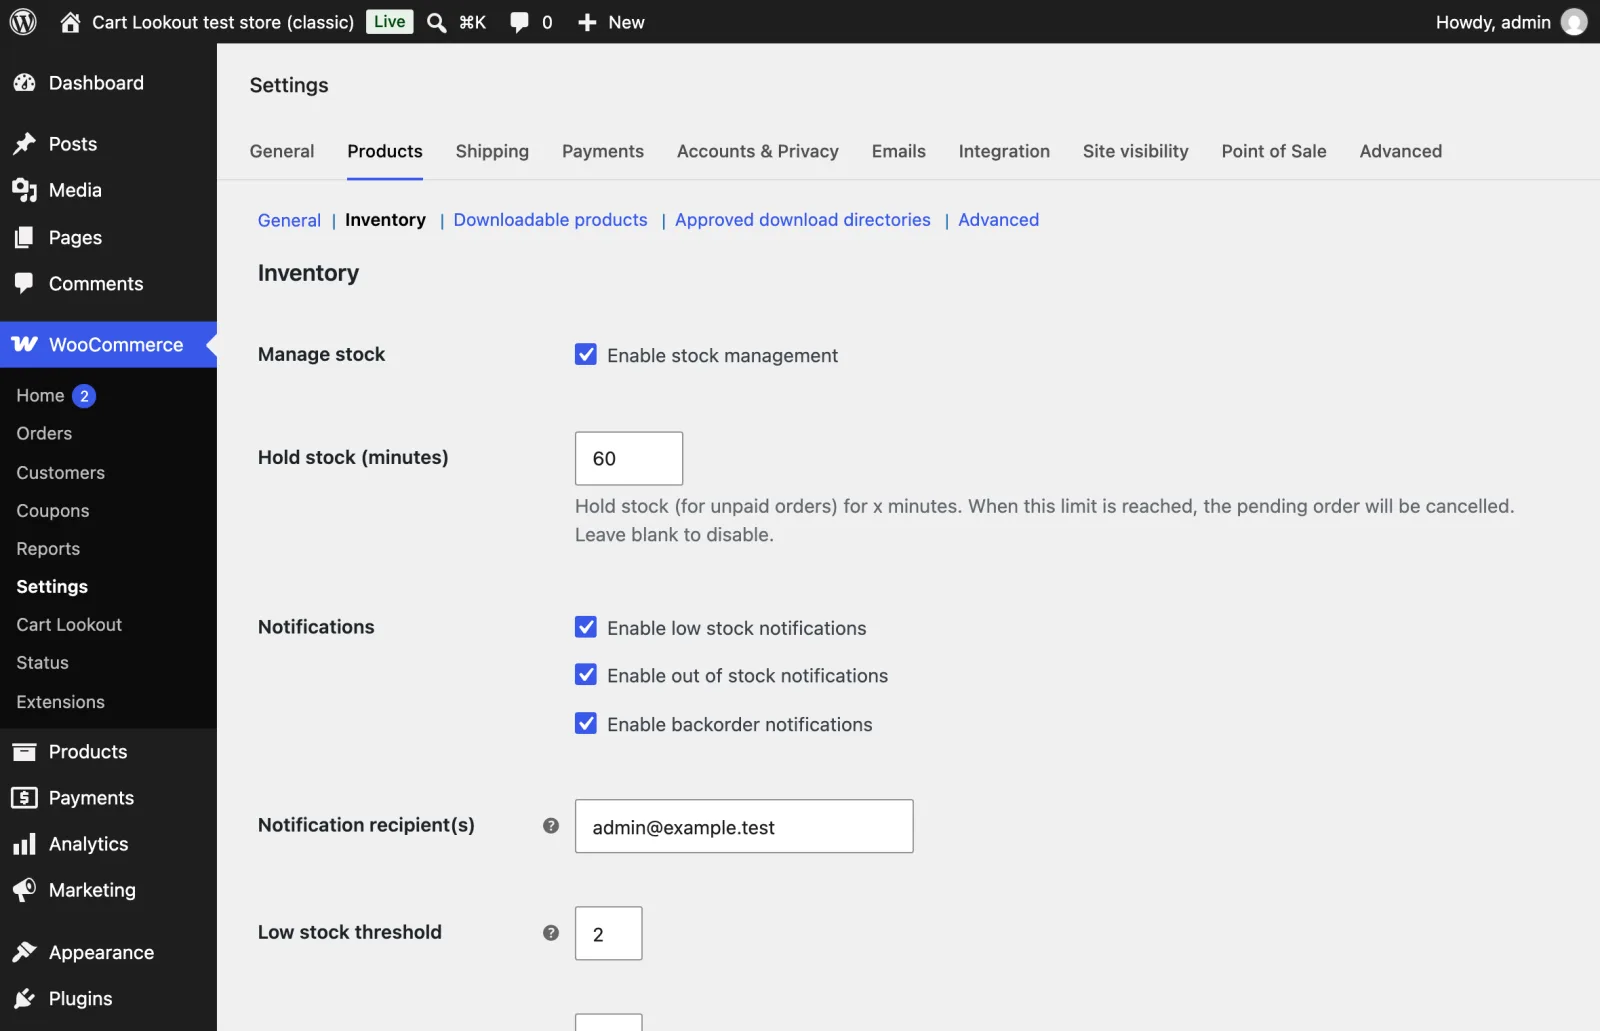Screen dimensions: 1600x1031
Task: Go to the General products subsection link
Action: [289, 220]
